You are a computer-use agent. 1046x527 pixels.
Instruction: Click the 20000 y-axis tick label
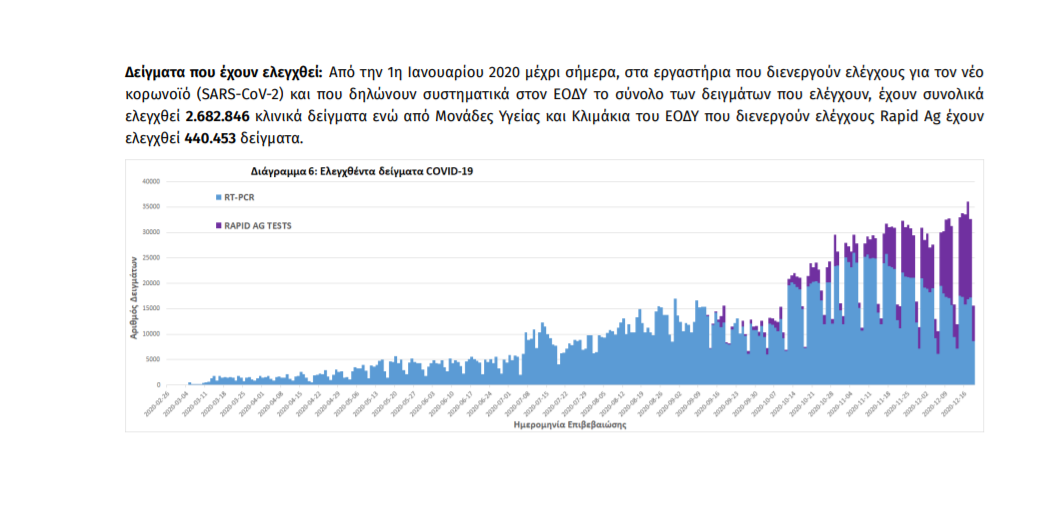[x=150, y=283]
